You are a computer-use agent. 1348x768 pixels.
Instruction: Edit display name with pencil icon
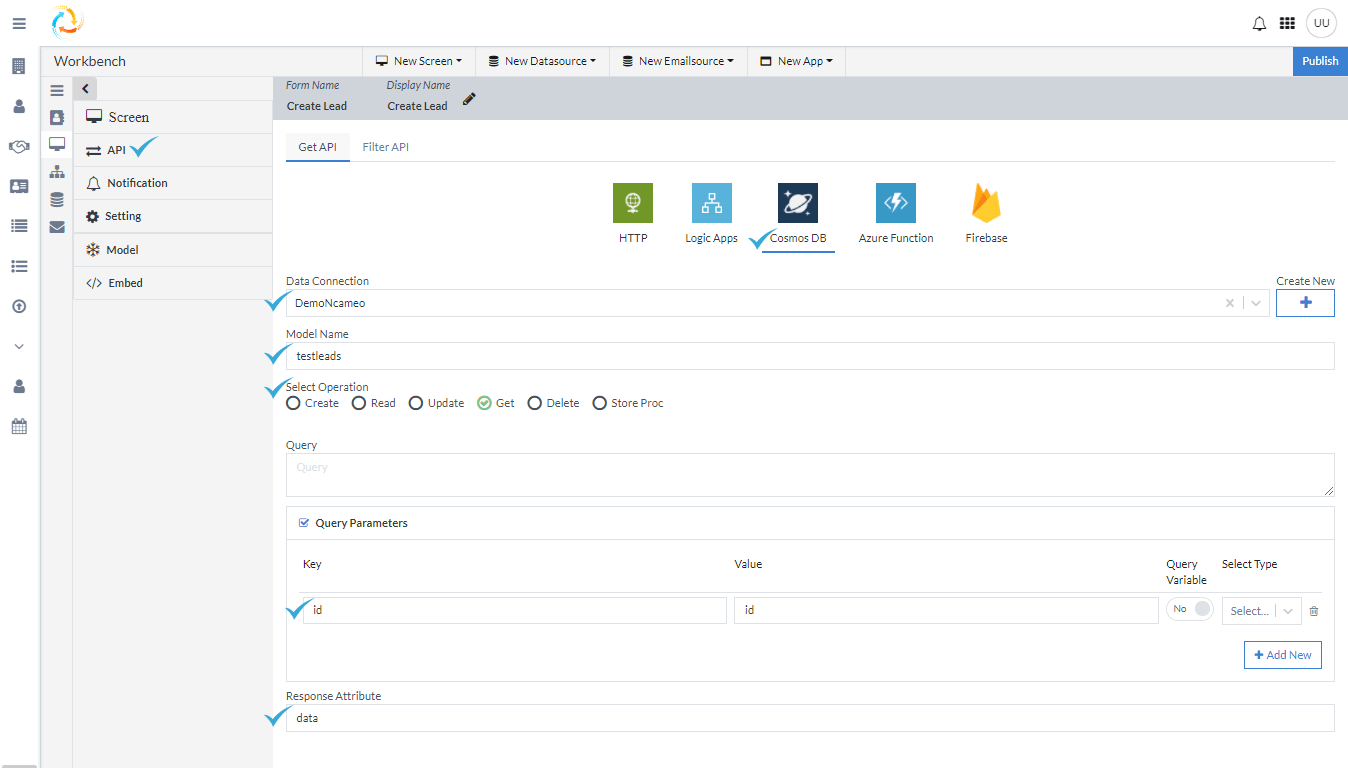tap(469, 99)
